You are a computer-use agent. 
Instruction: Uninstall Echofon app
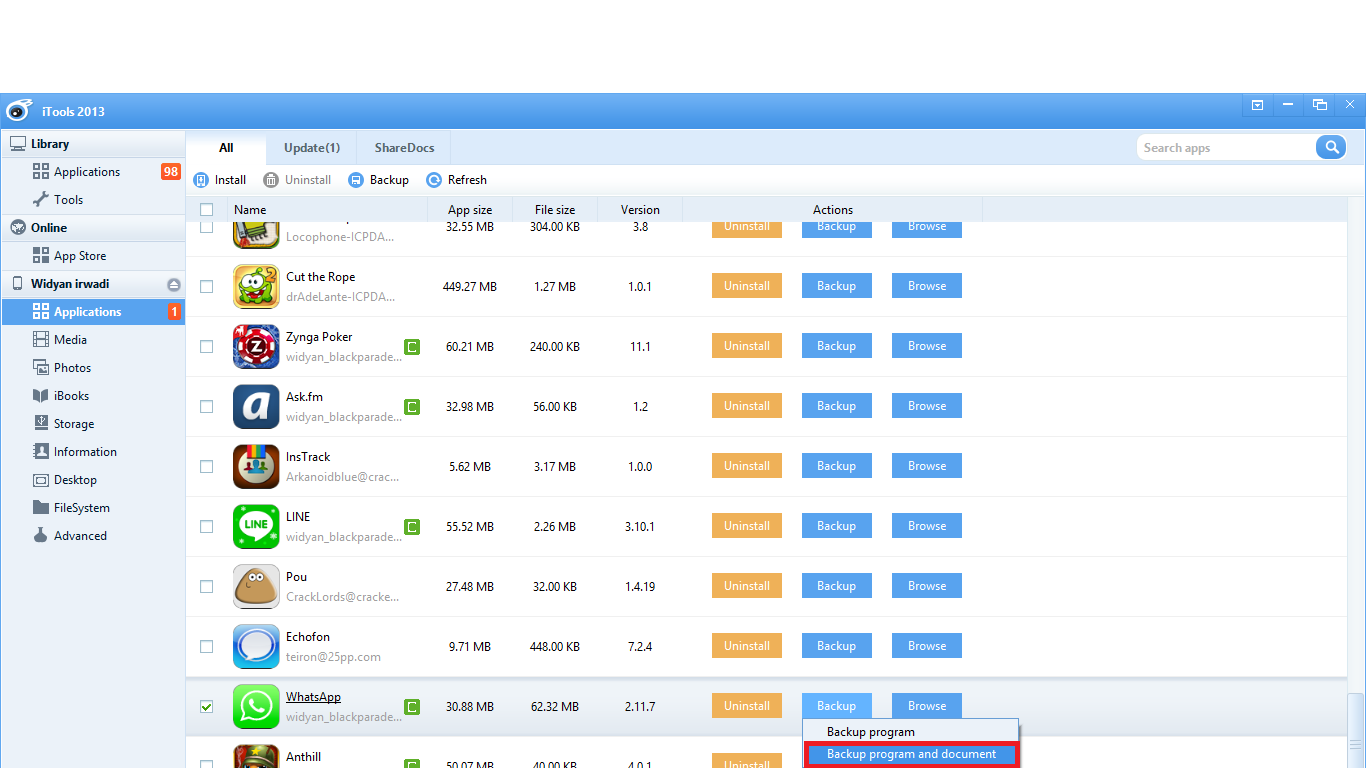[x=747, y=646]
